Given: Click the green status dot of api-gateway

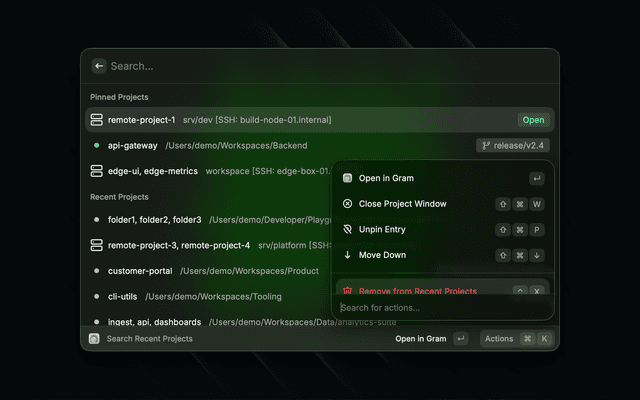Looking at the screenshot, I should [x=96, y=145].
